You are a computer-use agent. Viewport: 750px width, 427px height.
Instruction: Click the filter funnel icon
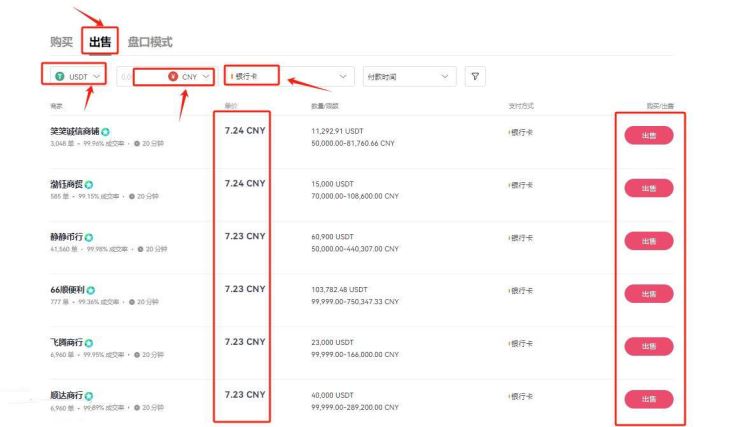[475, 77]
